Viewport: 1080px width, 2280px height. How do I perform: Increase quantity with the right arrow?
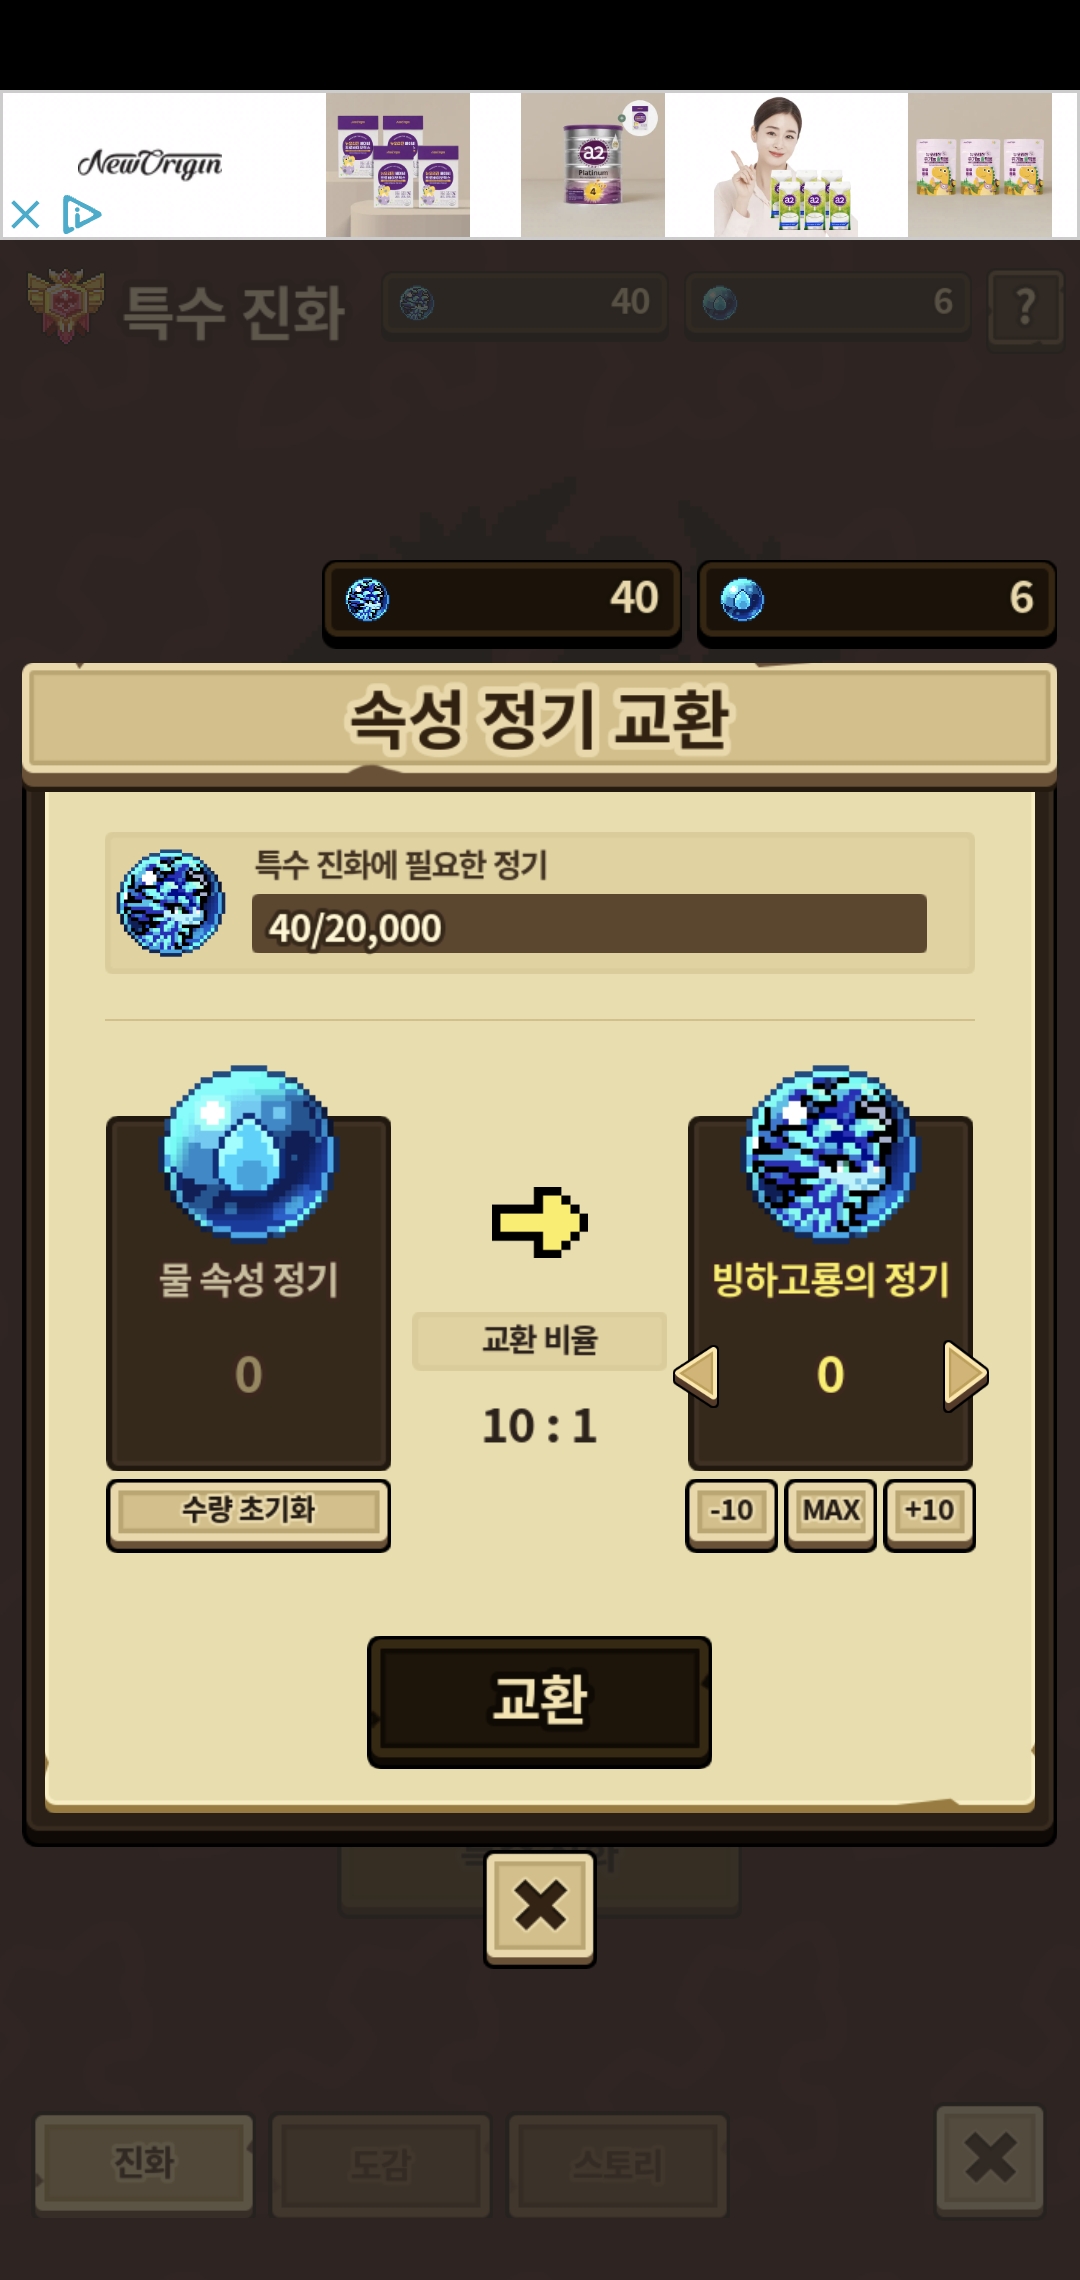pyautogui.click(x=966, y=1375)
